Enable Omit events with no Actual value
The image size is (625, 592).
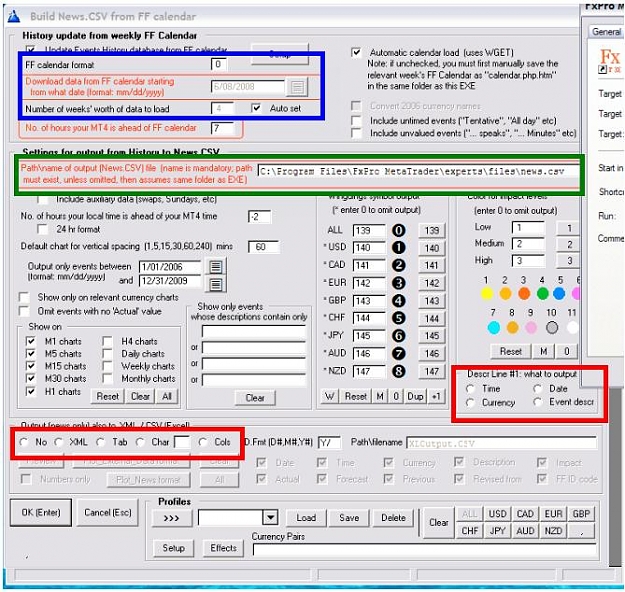(24, 311)
